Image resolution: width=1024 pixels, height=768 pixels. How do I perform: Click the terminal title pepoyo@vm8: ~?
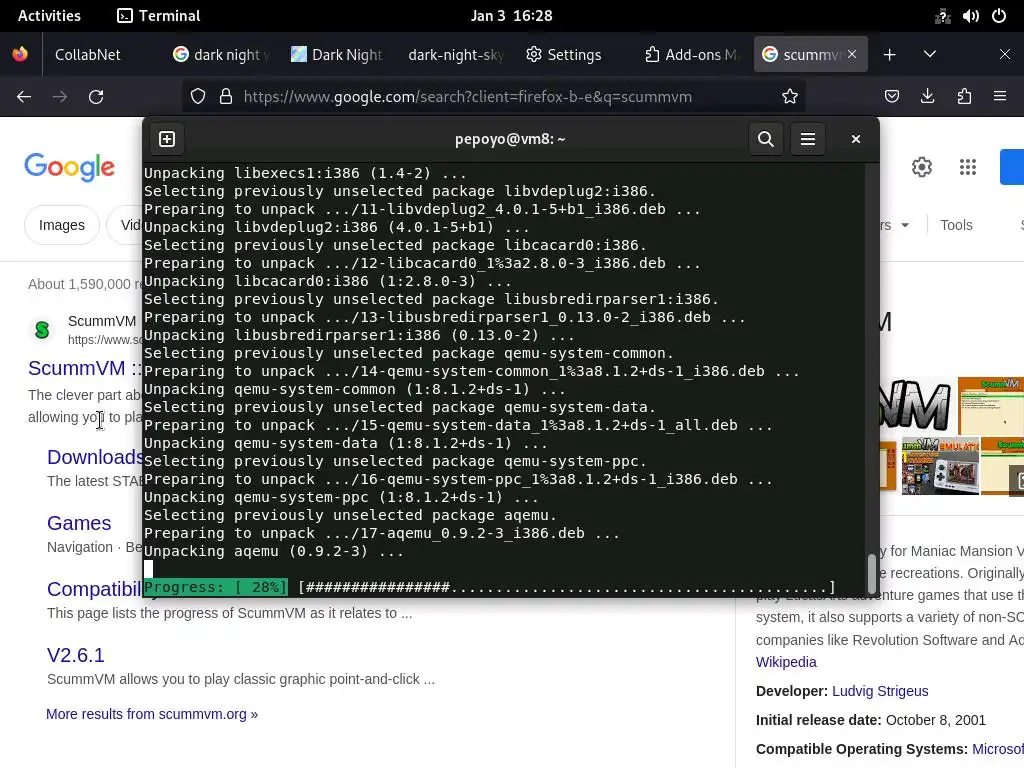coord(510,139)
